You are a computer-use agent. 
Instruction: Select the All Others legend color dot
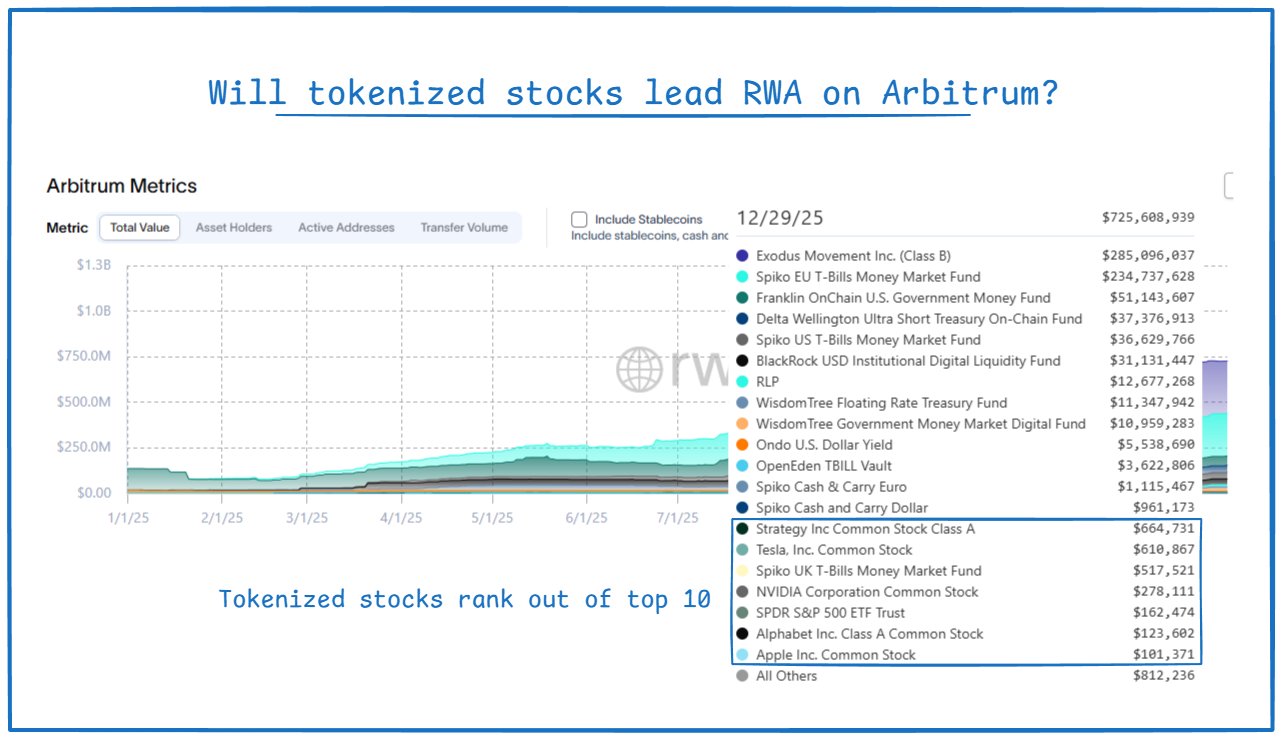[741, 676]
